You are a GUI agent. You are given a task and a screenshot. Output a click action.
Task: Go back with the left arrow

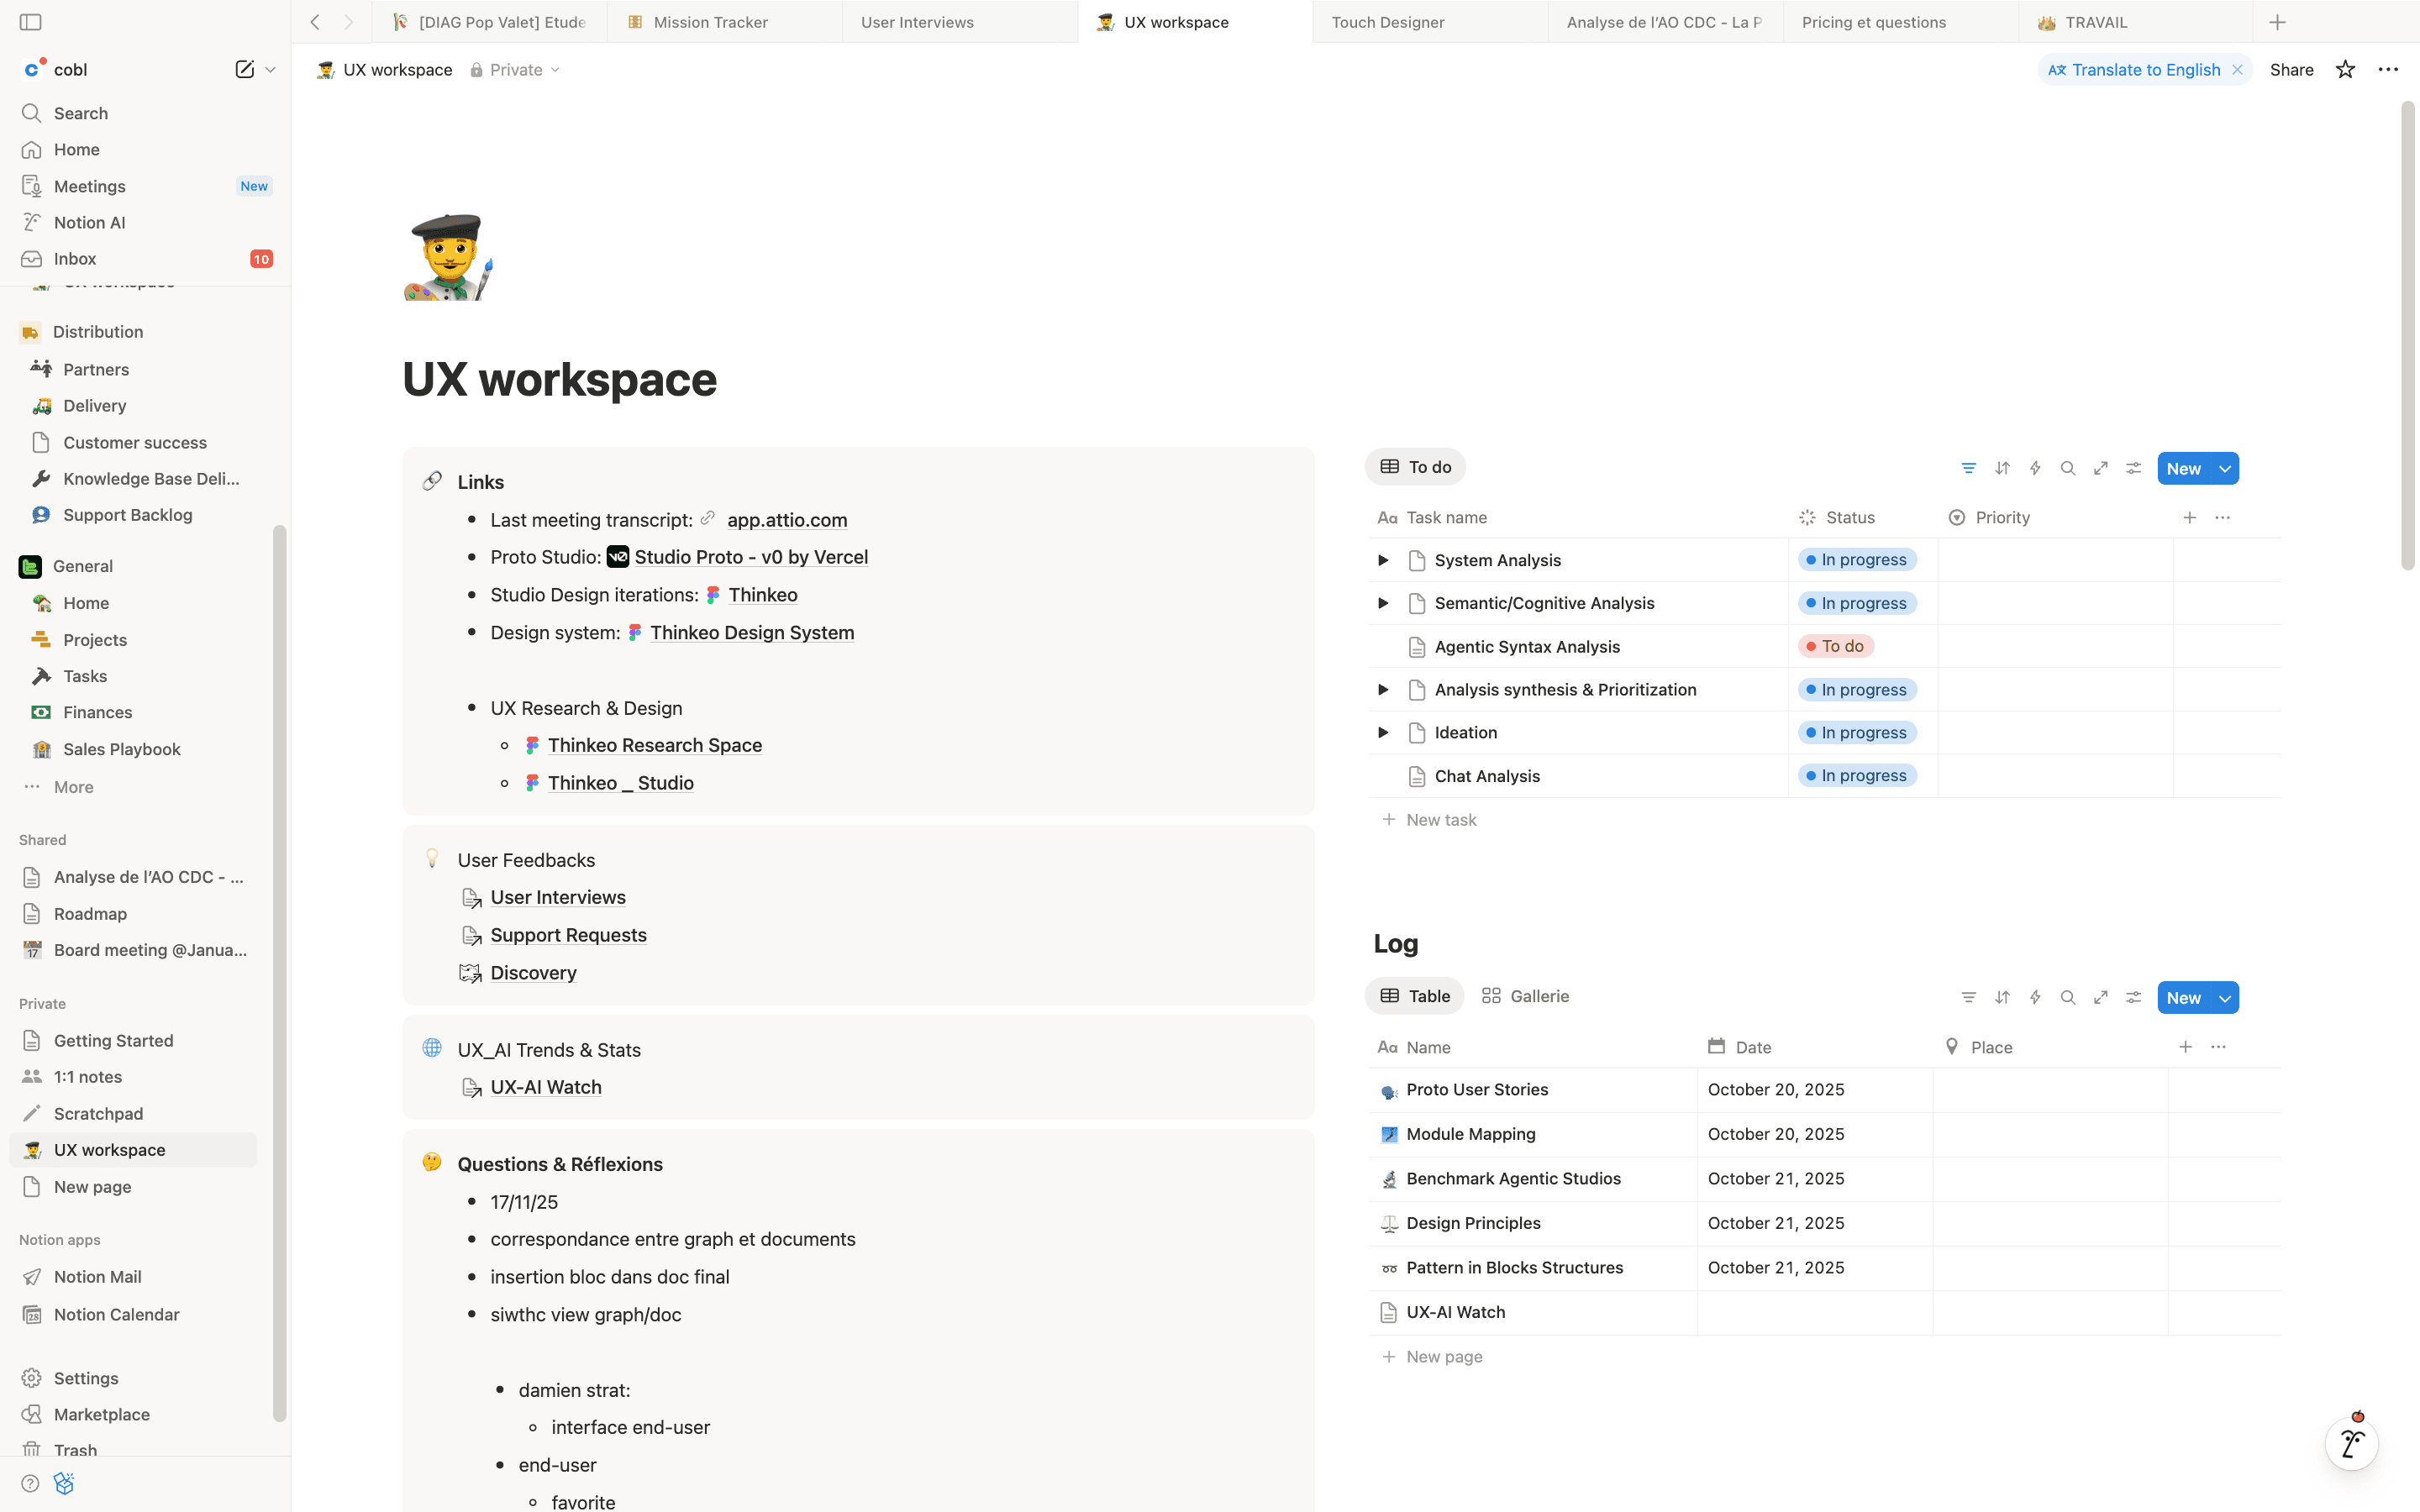click(x=315, y=22)
